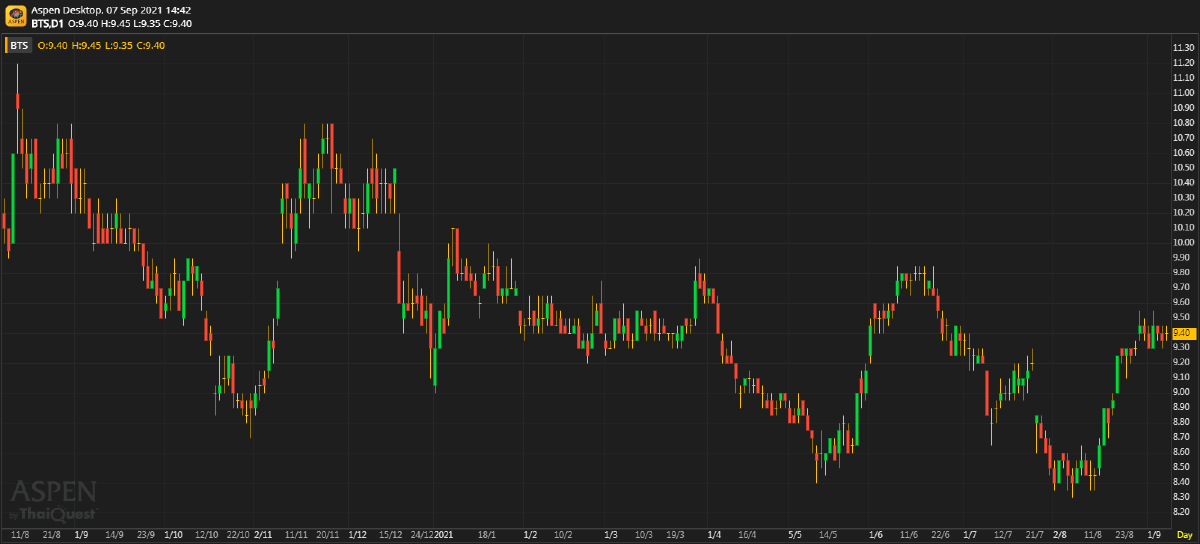
Task: Click the 'Aspen Desktop. 07 Sep 2021 14:42' header
Action: pyautogui.click(x=111, y=10)
